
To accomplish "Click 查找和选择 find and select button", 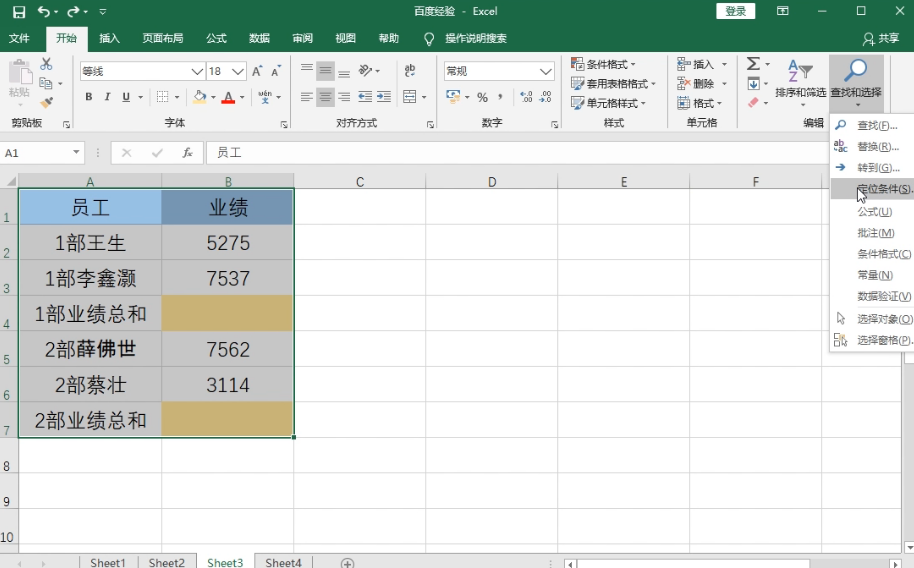I will [856, 82].
